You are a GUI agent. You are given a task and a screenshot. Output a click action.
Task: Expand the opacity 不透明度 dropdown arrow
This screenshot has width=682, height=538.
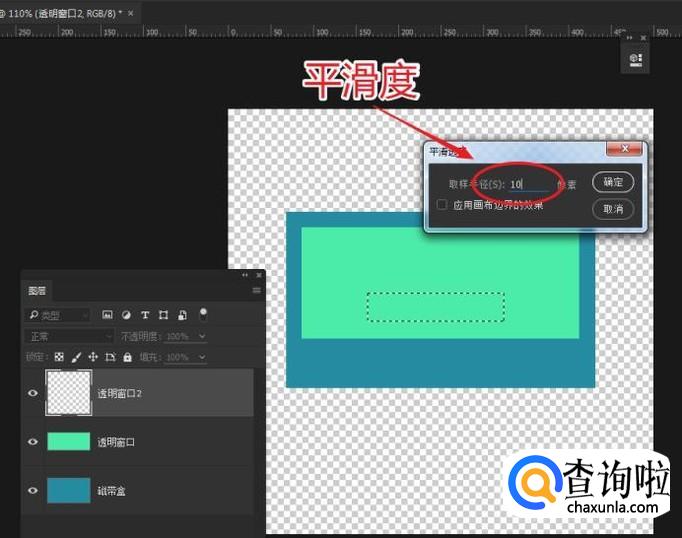pyautogui.click(x=202, y=336)
